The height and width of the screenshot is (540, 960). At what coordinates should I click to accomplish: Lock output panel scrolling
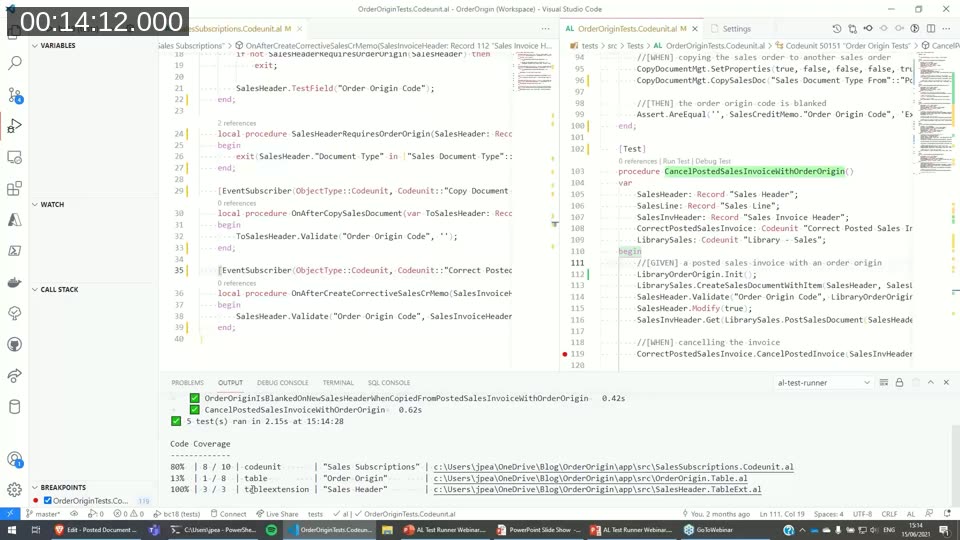click(899, 383)
